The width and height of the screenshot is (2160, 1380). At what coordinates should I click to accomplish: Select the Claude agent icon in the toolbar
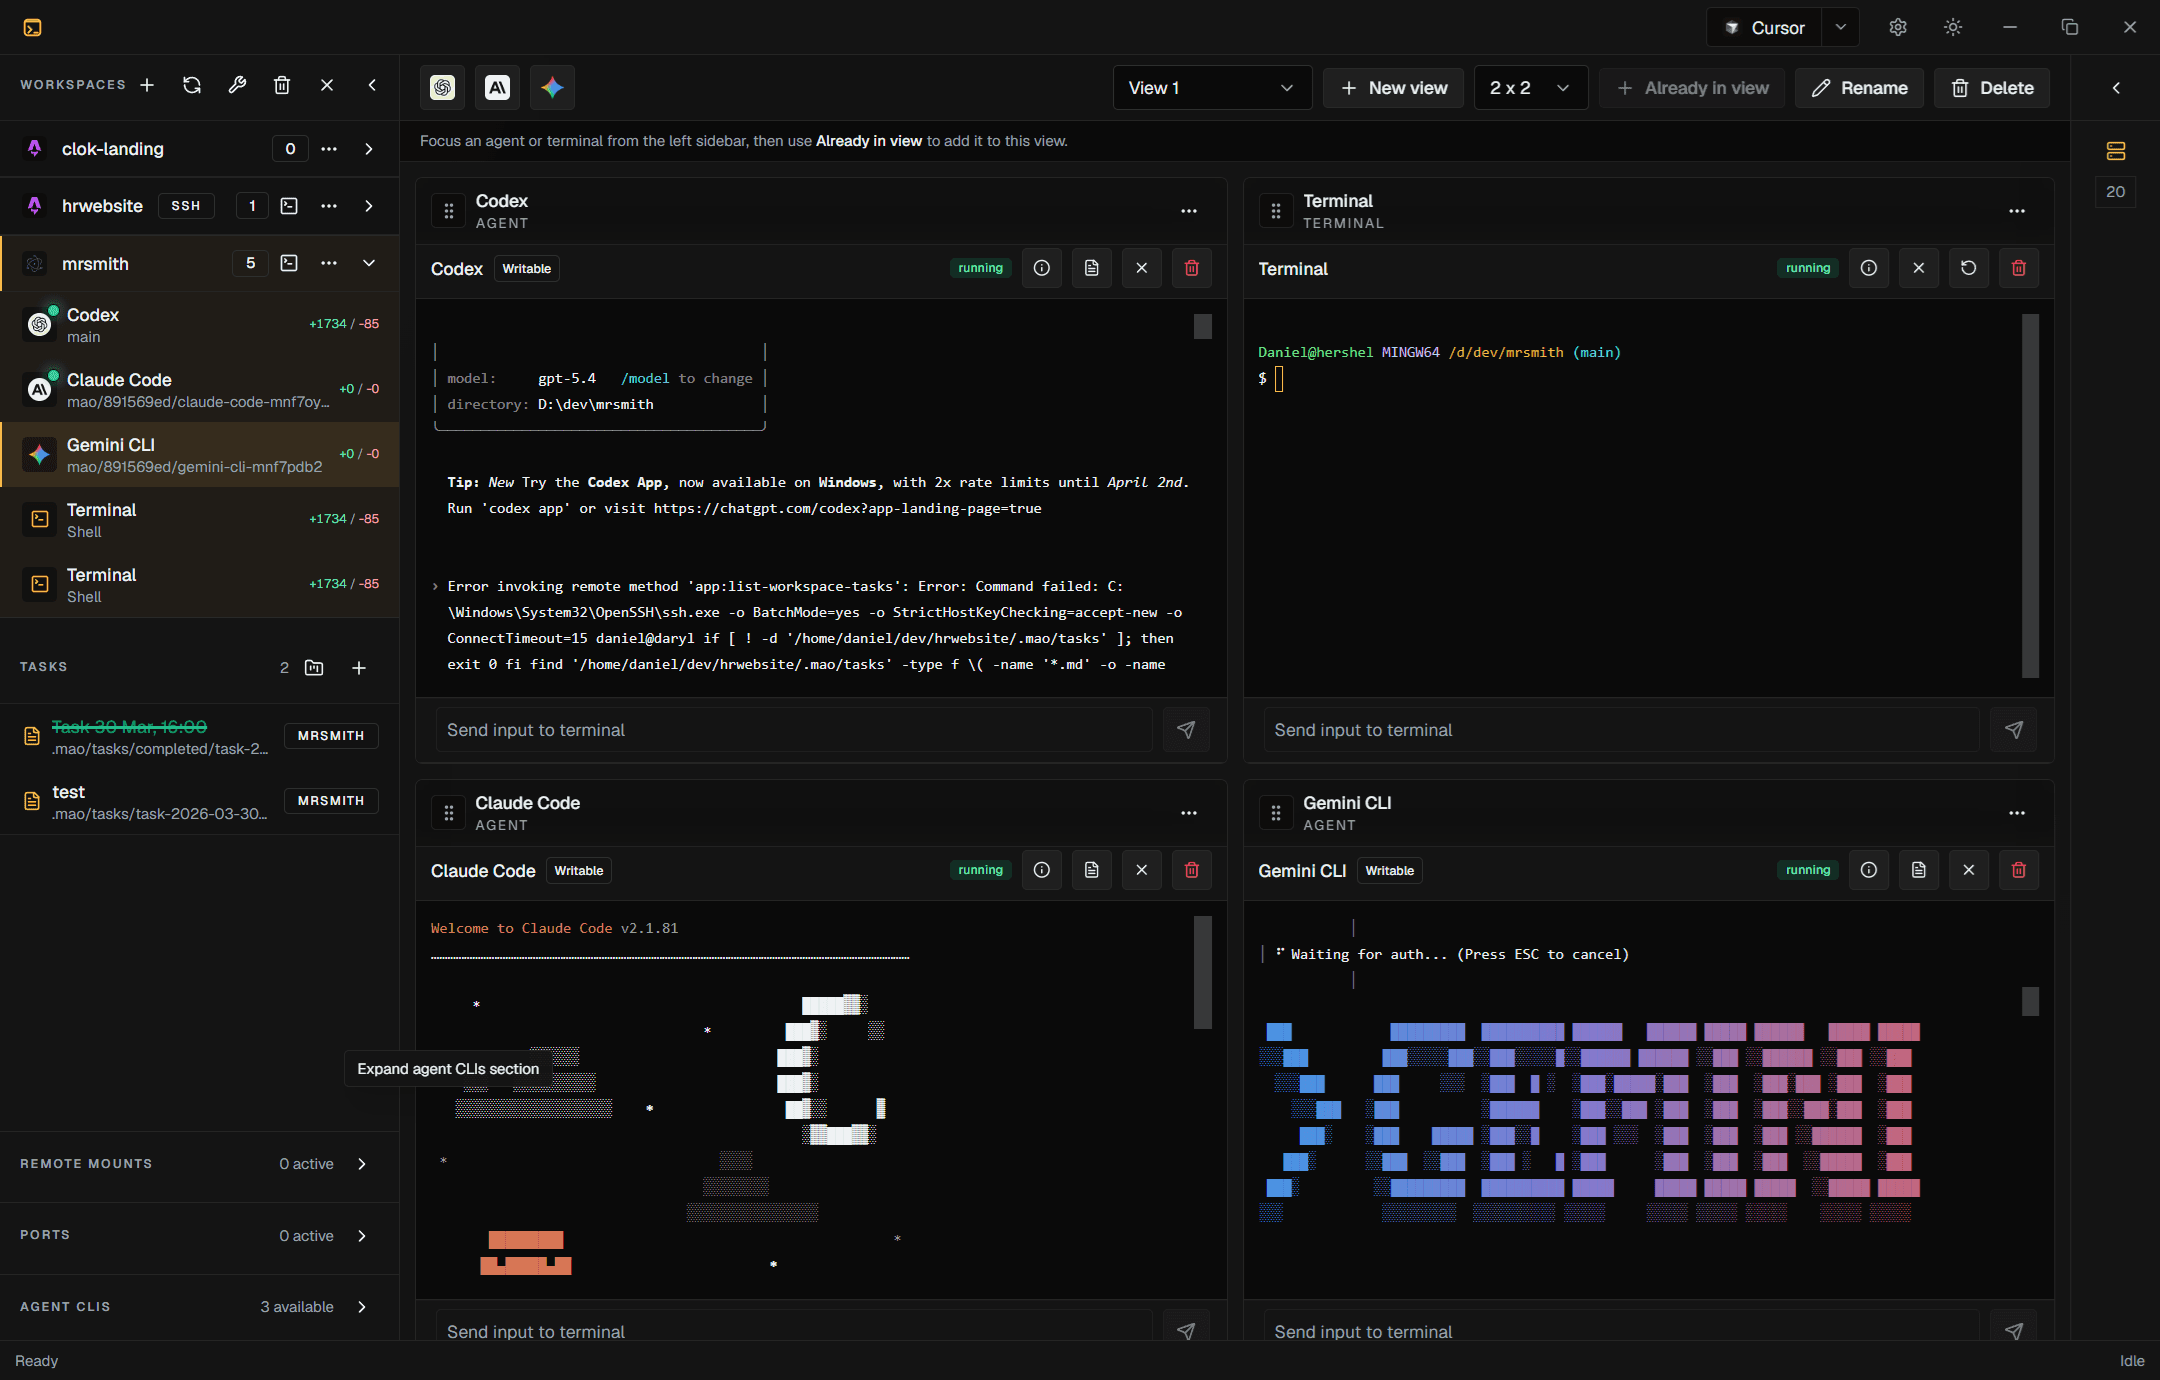pyautogui.click(x=497, y=87)
